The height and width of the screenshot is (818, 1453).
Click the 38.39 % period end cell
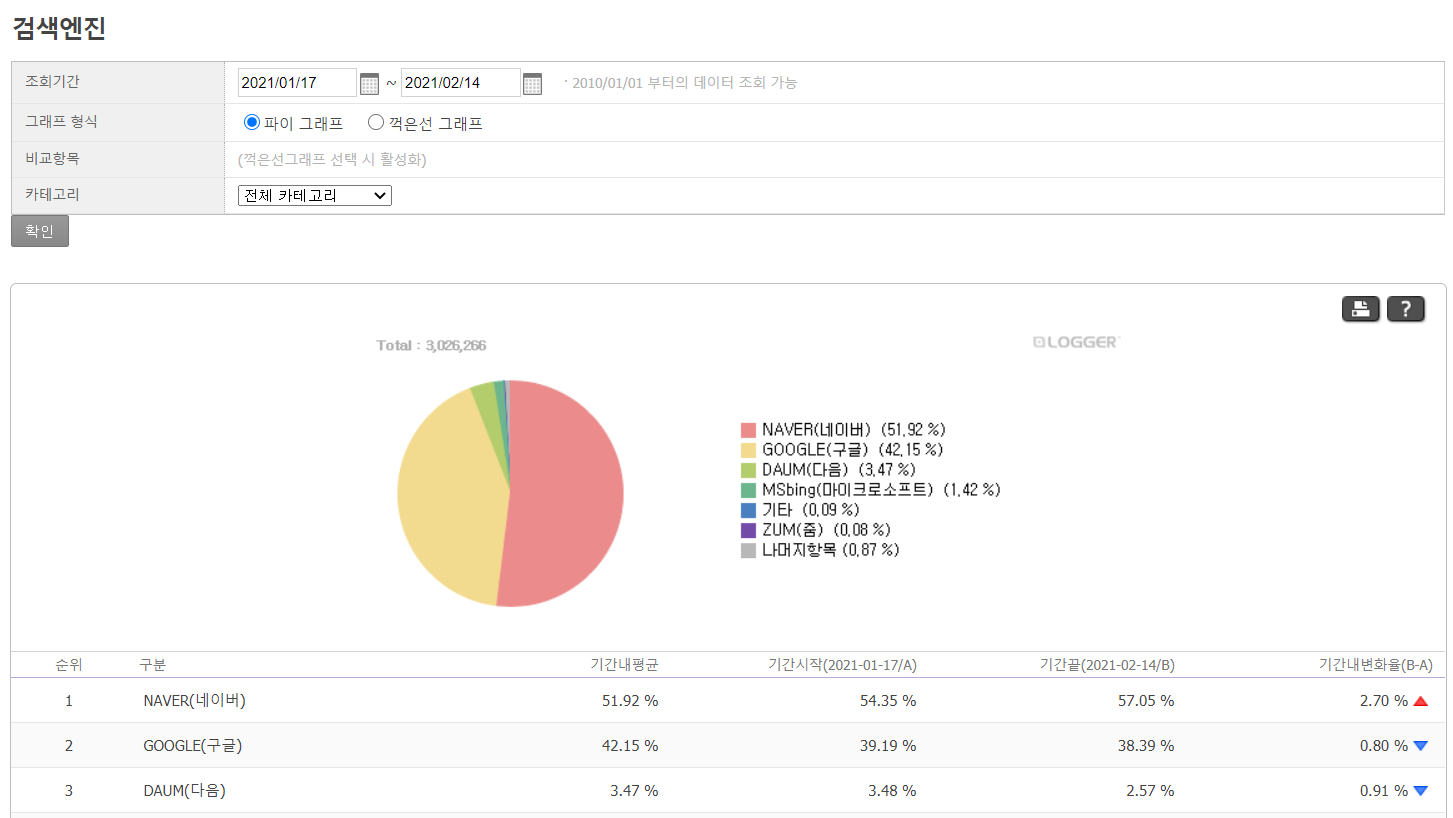pos(1146,746)
